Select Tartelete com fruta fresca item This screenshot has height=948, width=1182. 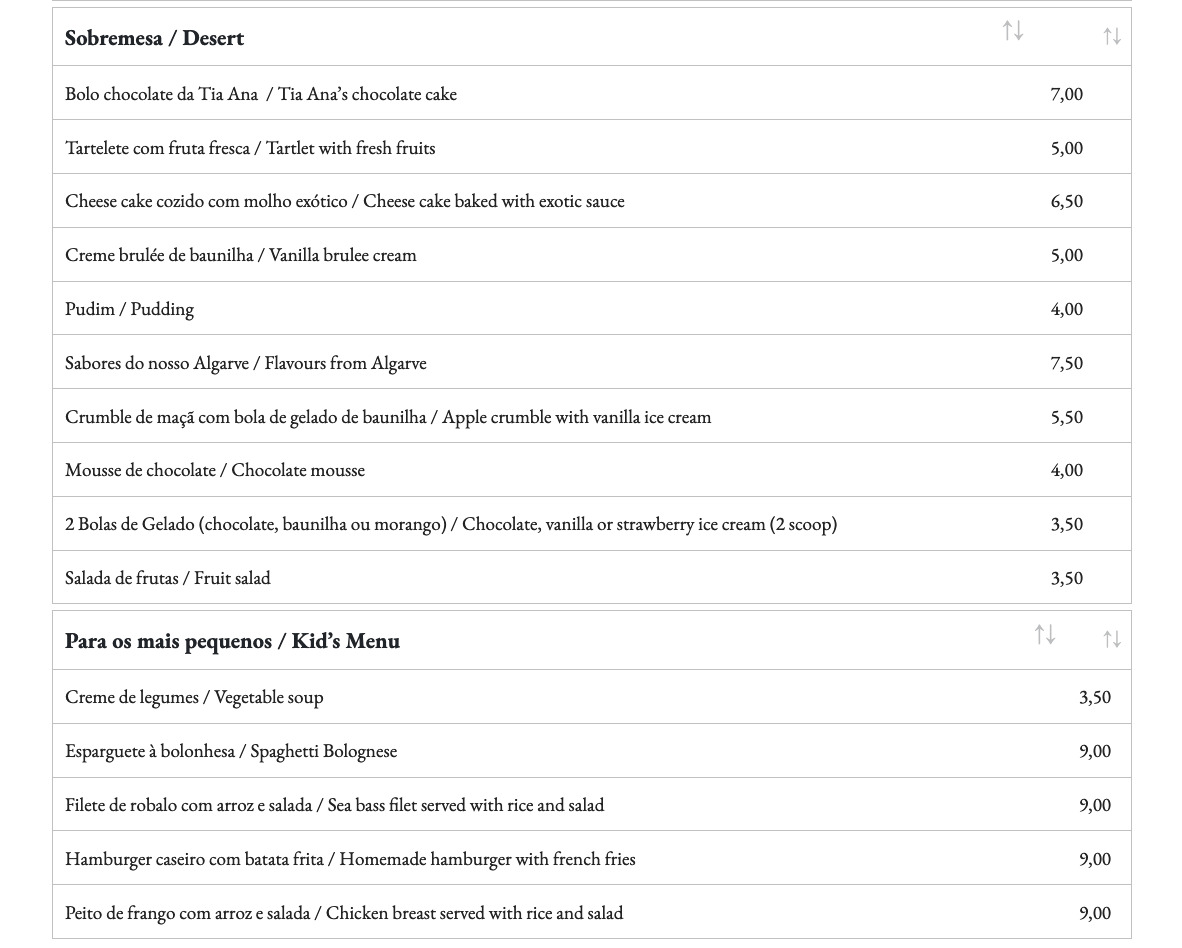pyautogui.click(x=250, y=148)
